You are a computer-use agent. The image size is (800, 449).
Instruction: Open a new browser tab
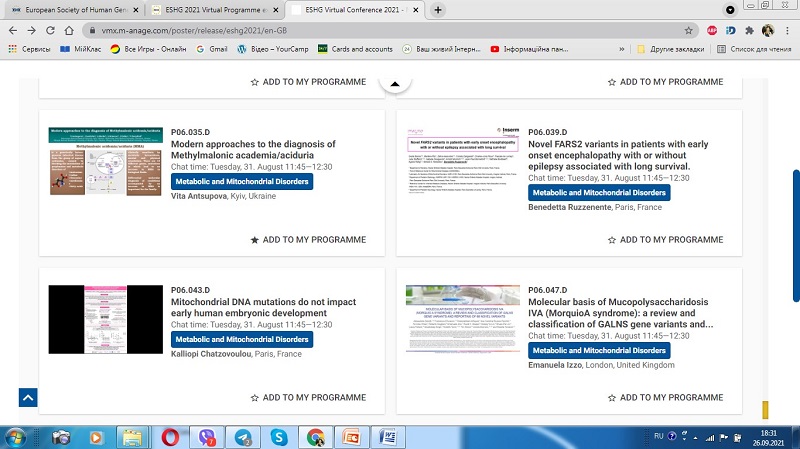point(438,9)
